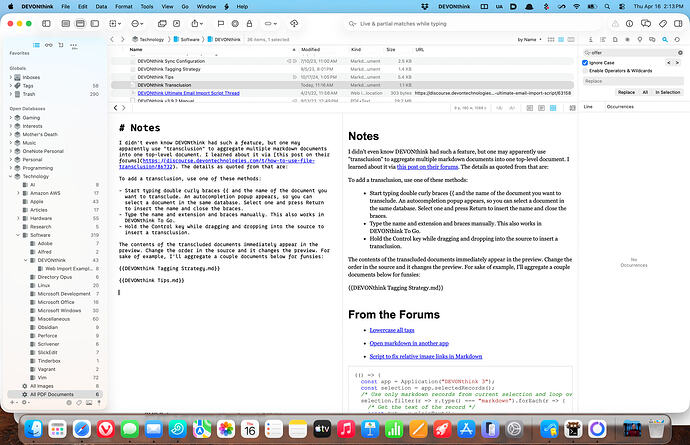Open the by Name sort dropdown

coord(529,40)
